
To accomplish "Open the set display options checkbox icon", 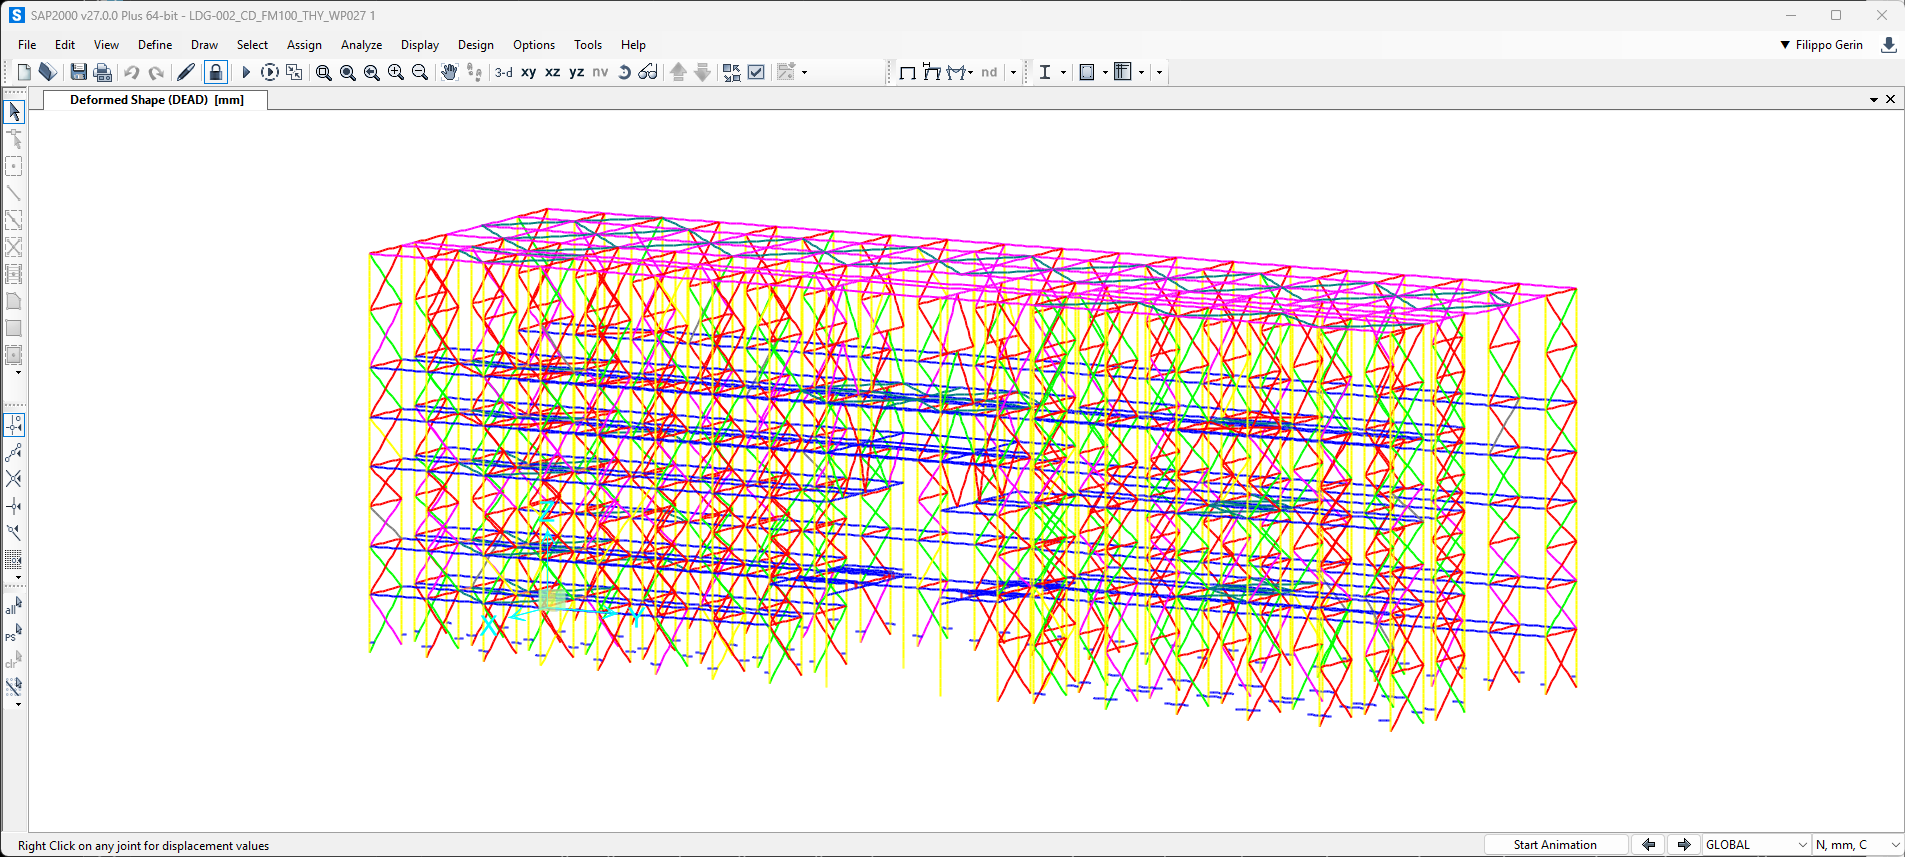I will (756, 72).
